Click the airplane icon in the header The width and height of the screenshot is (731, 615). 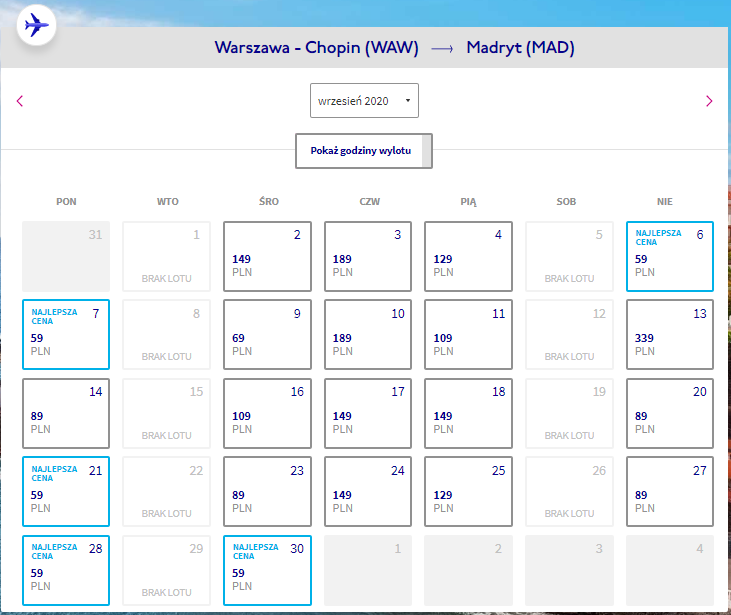tap(36, 25)
